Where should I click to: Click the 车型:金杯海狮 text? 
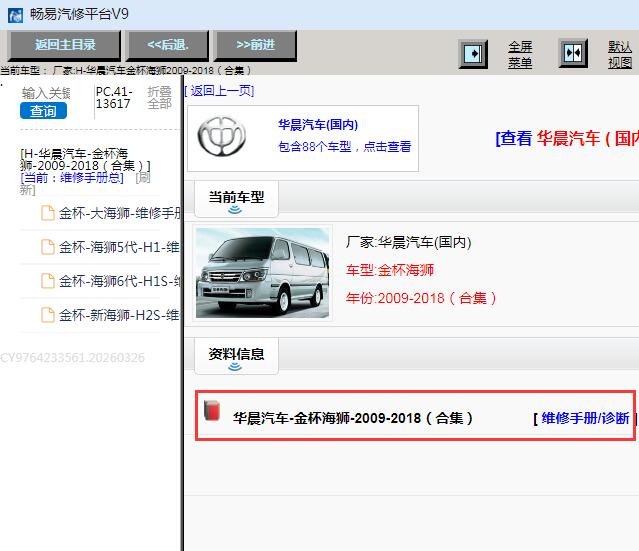(x=390, y=270)
